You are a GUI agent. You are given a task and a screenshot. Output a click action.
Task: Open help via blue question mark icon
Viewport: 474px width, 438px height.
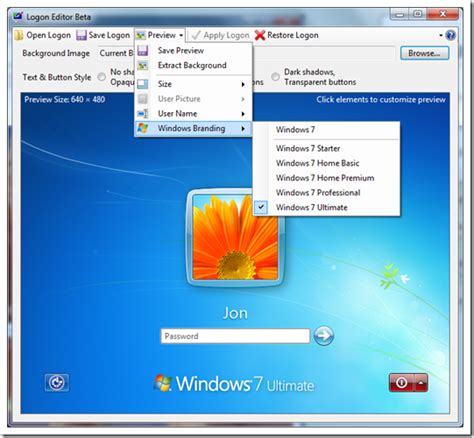tap(450, 35)
